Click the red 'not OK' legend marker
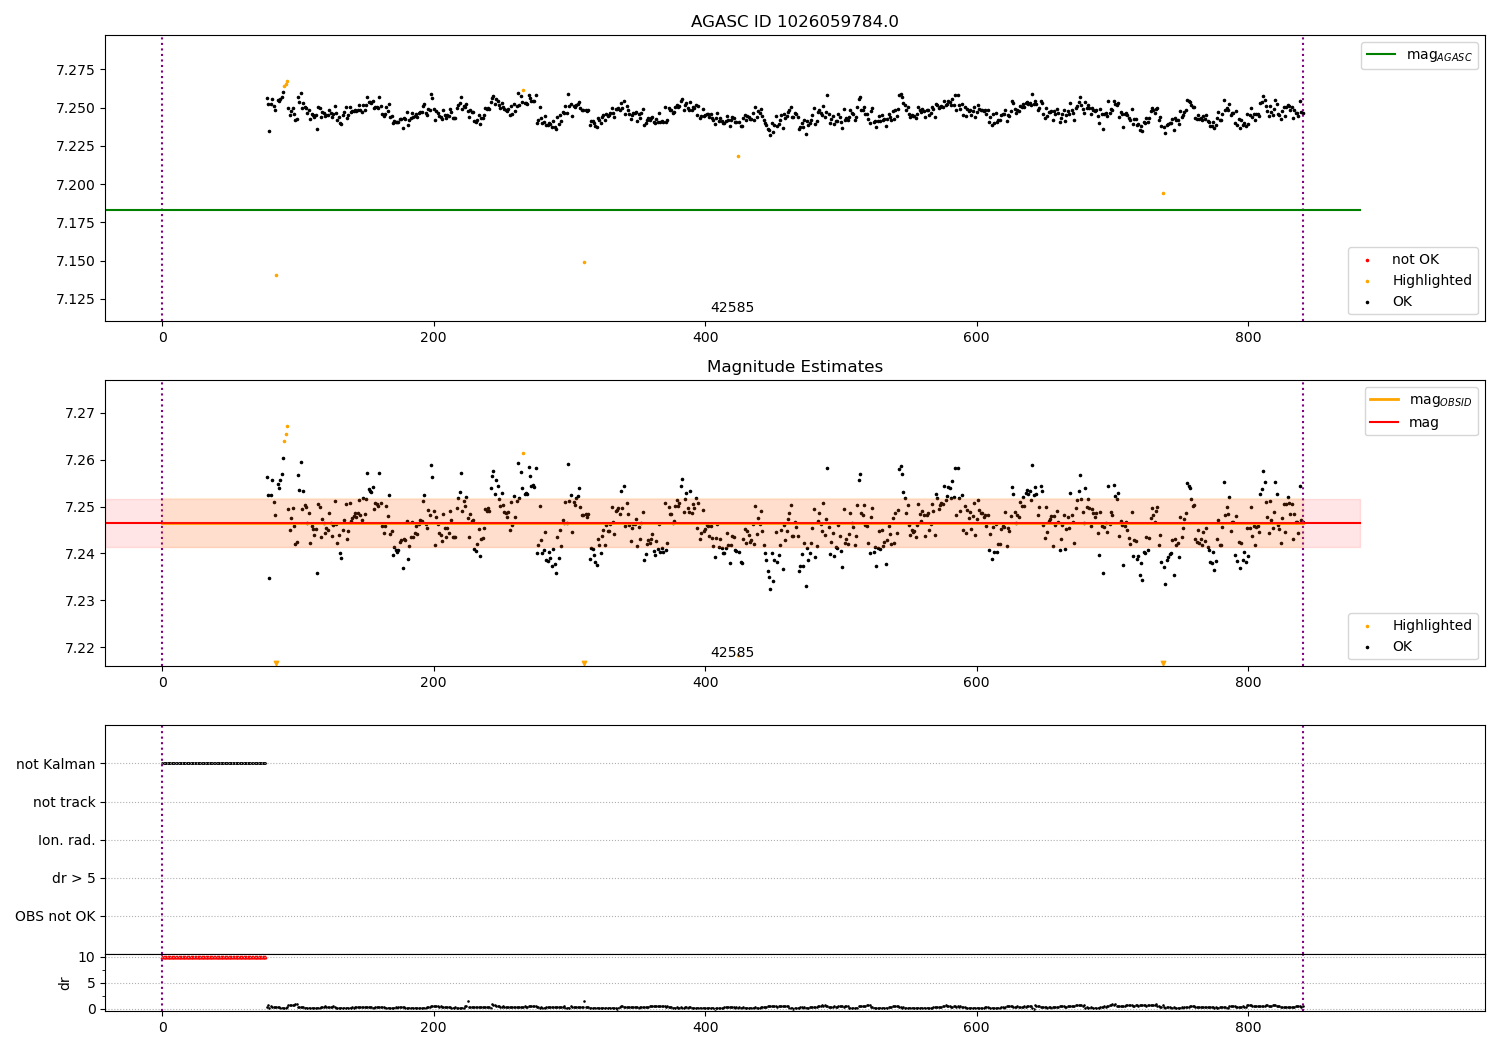 pos(1367,260)
